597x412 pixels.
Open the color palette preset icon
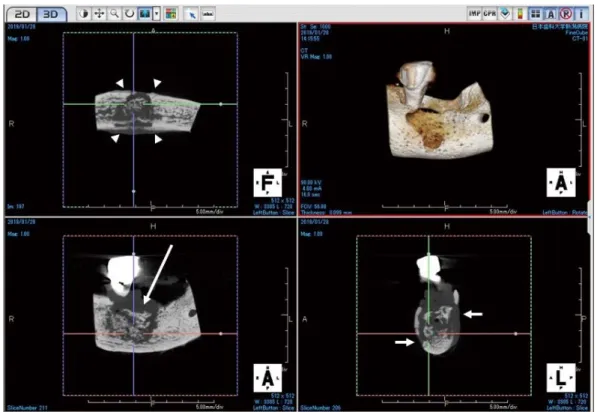pyautogui.click(x=171, y=14)
